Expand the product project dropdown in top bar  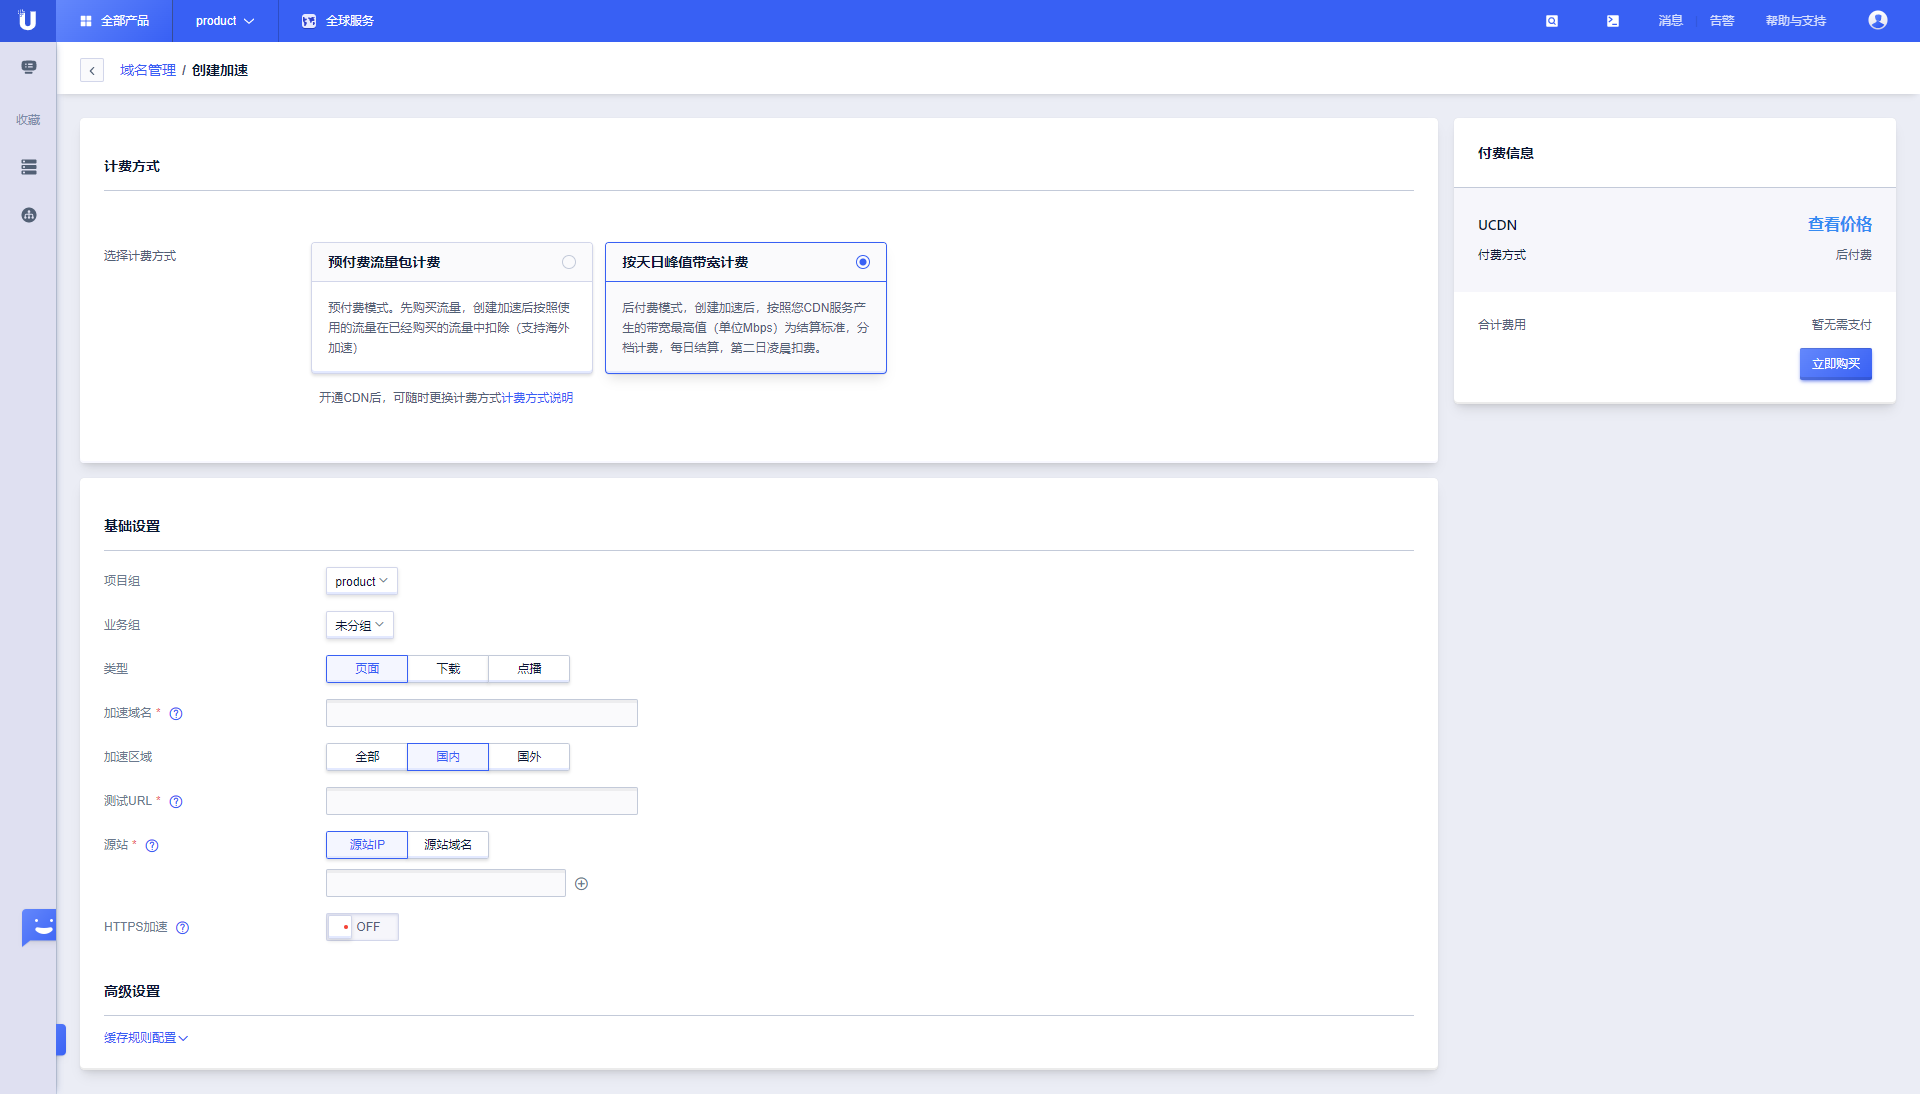click(x=225, y=21)
